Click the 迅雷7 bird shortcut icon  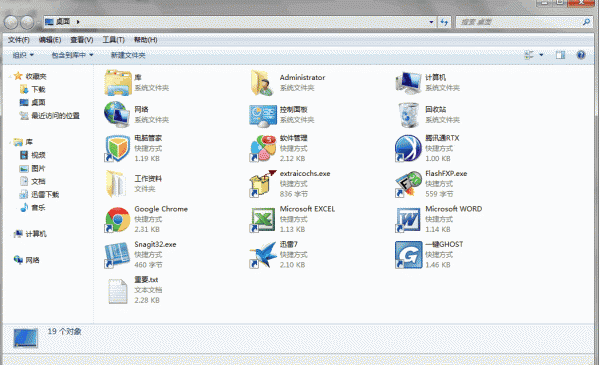point(263,255)
